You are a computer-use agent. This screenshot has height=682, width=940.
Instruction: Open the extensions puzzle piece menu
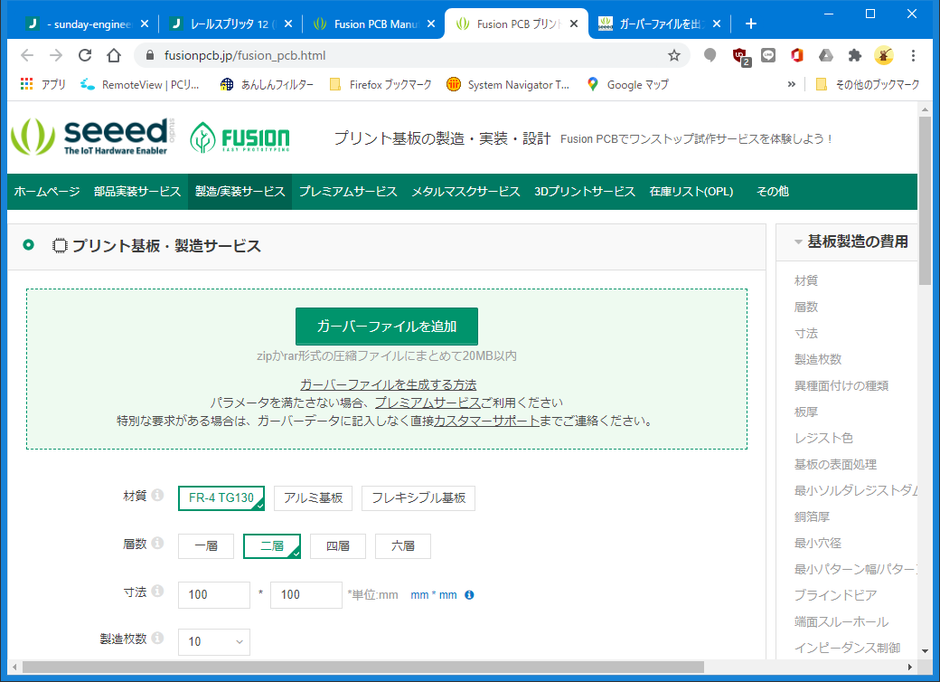[x=854, y=56]
